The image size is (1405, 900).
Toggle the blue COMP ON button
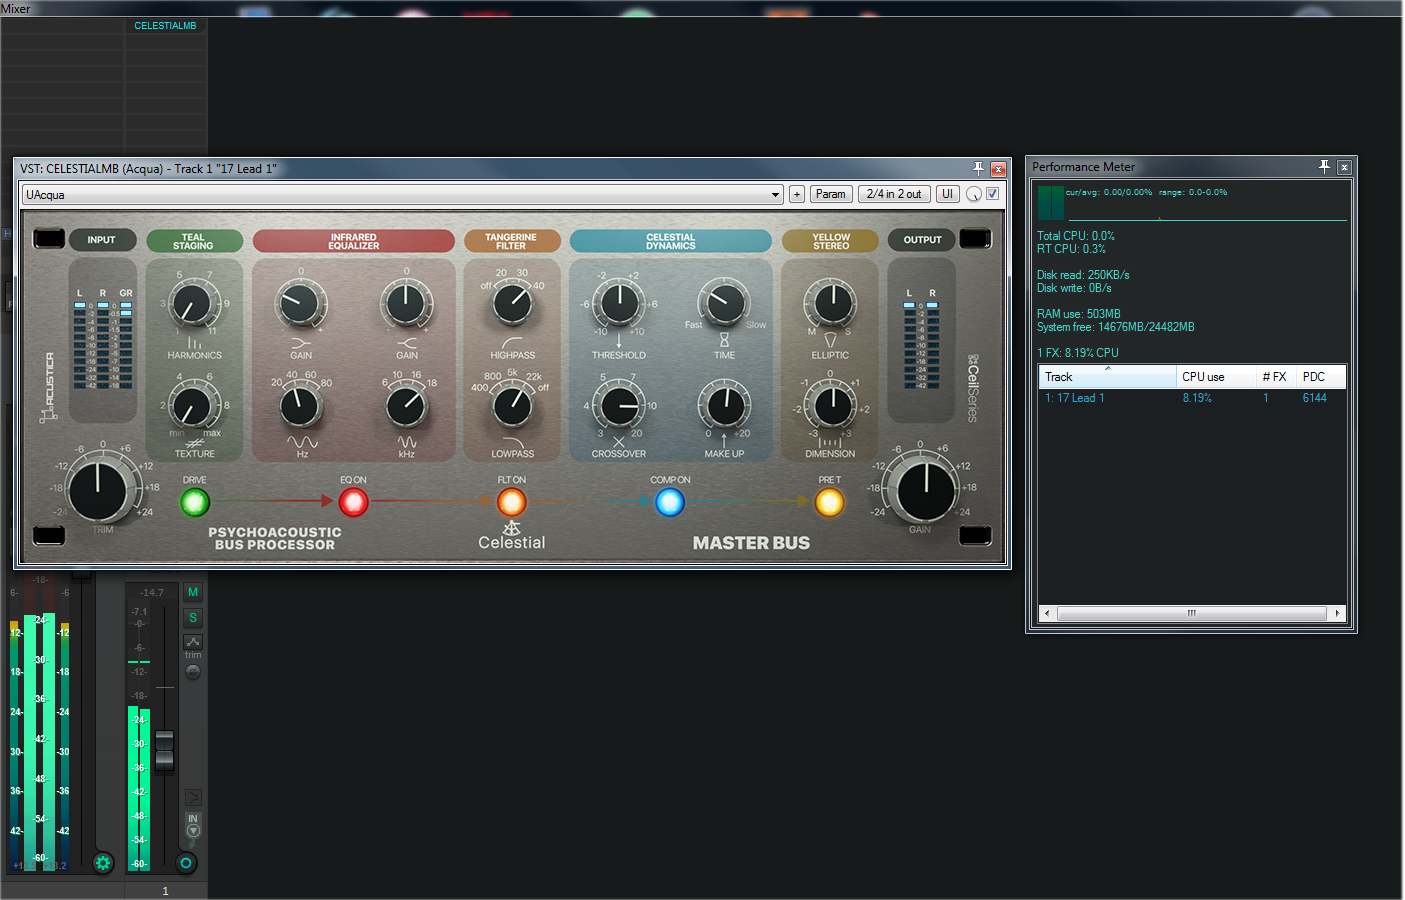tap(670, 502)
